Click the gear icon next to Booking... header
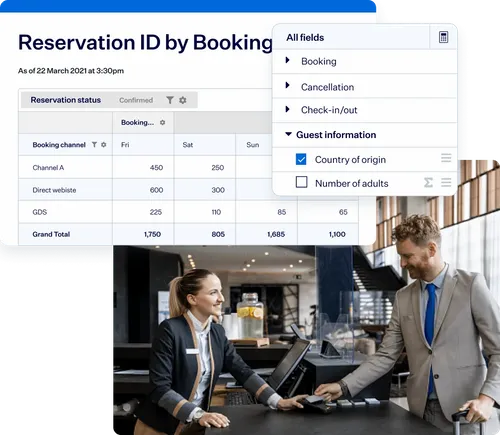The width and height of the screenshot is (500, 435). click(x=162, y=122)
